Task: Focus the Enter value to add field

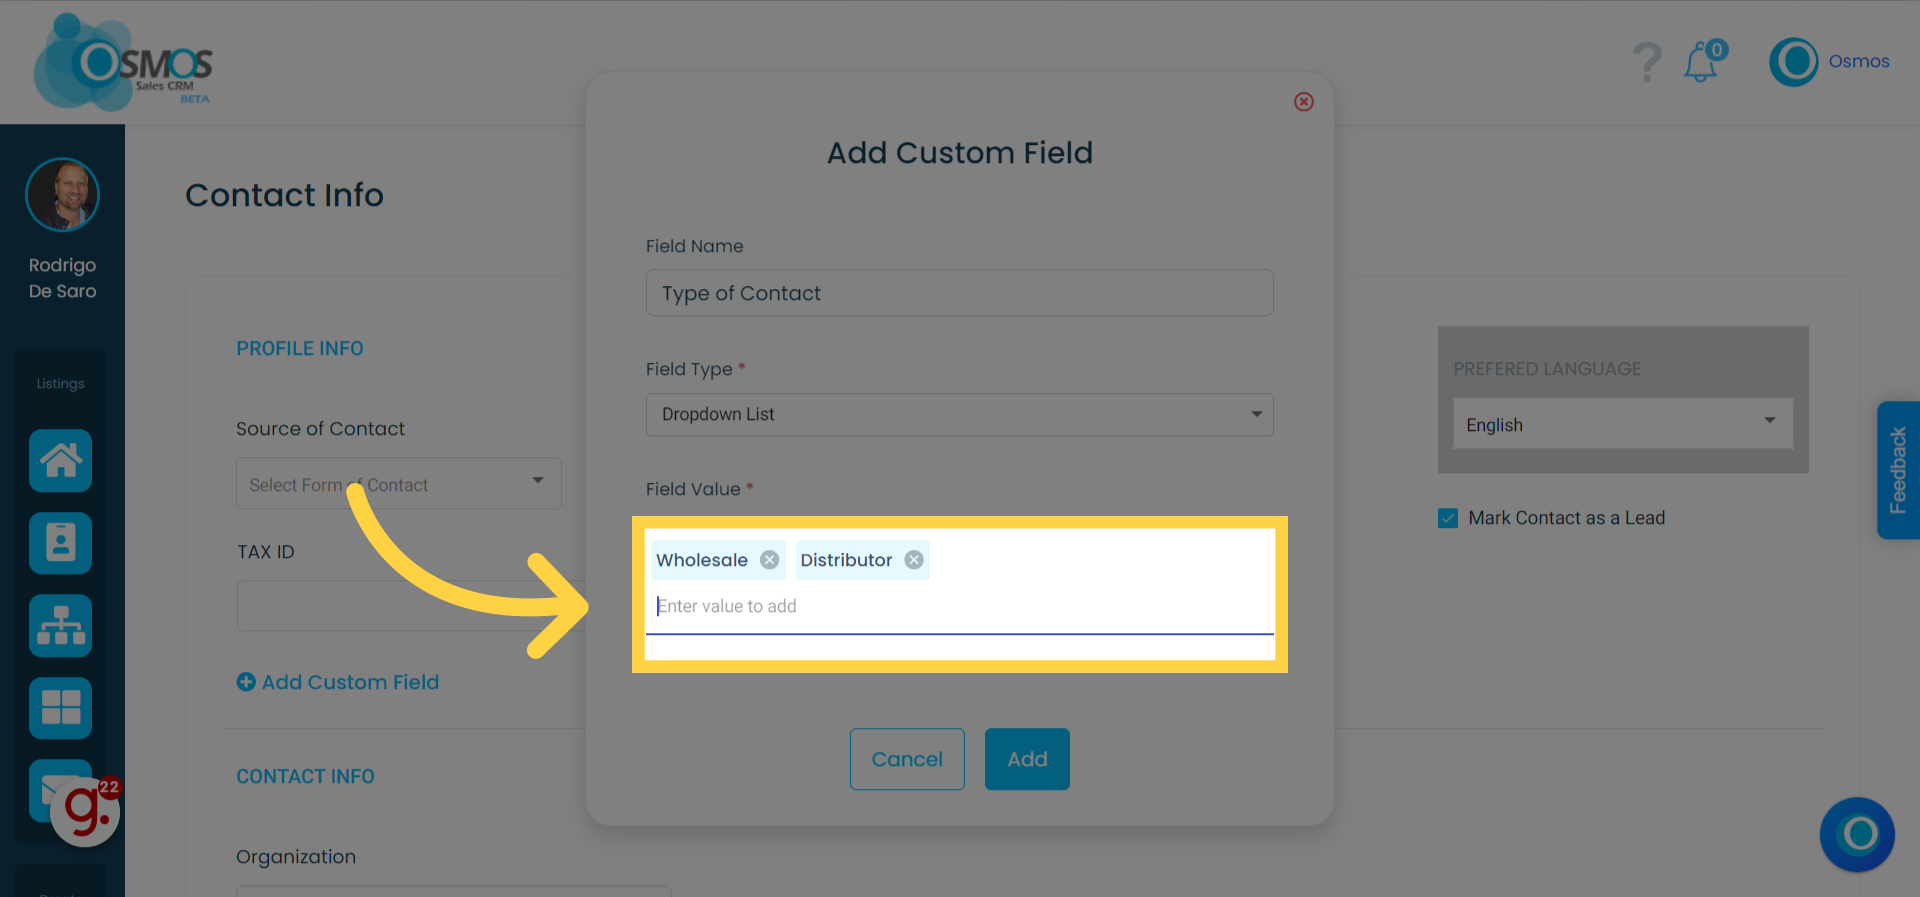Action: pos(959,606)
